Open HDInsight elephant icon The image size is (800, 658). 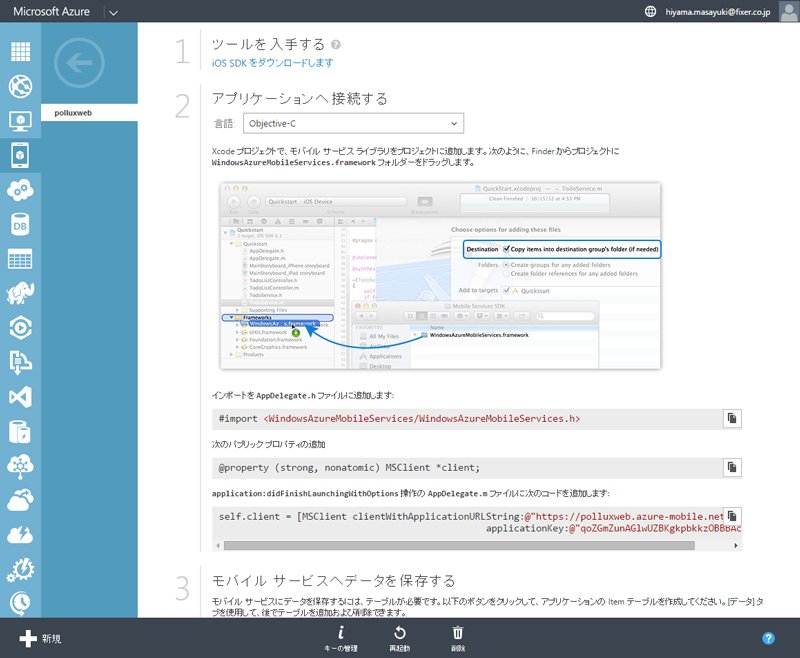tap(20, 293)
